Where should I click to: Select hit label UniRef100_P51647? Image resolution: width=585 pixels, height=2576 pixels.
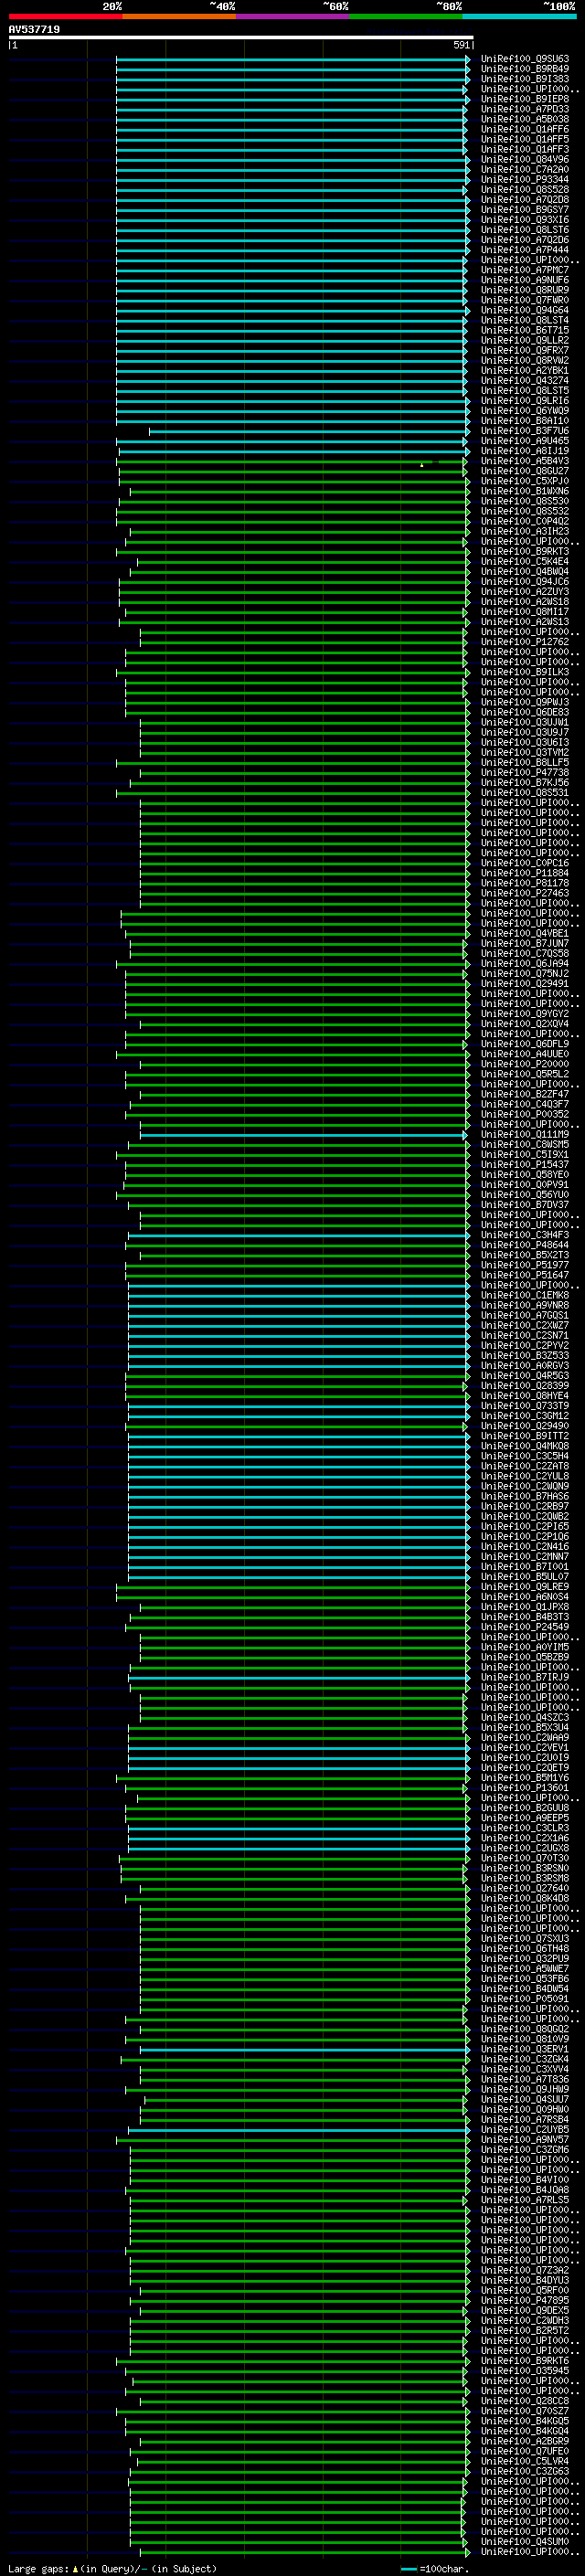pyautogui.click(x=525, y=1275)
